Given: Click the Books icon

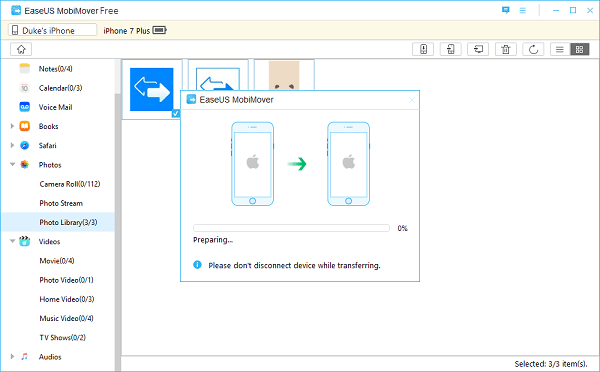Looking at the screenshot, I should tap(24, 126).
